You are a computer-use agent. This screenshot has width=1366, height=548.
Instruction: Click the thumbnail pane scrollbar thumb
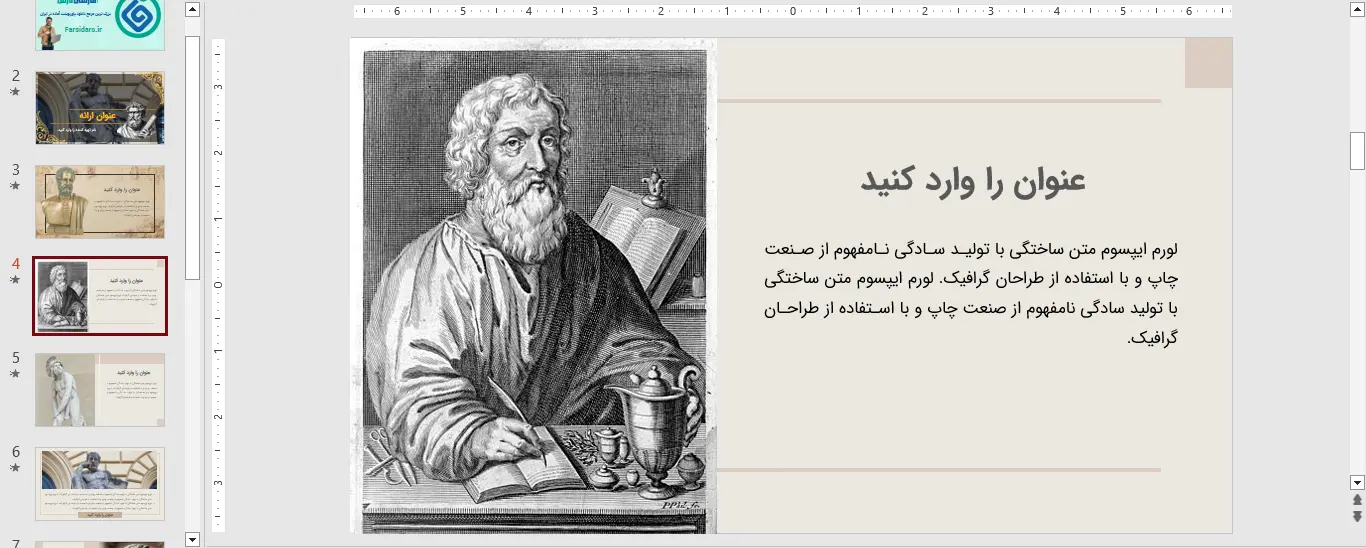(x=193, y=158)
